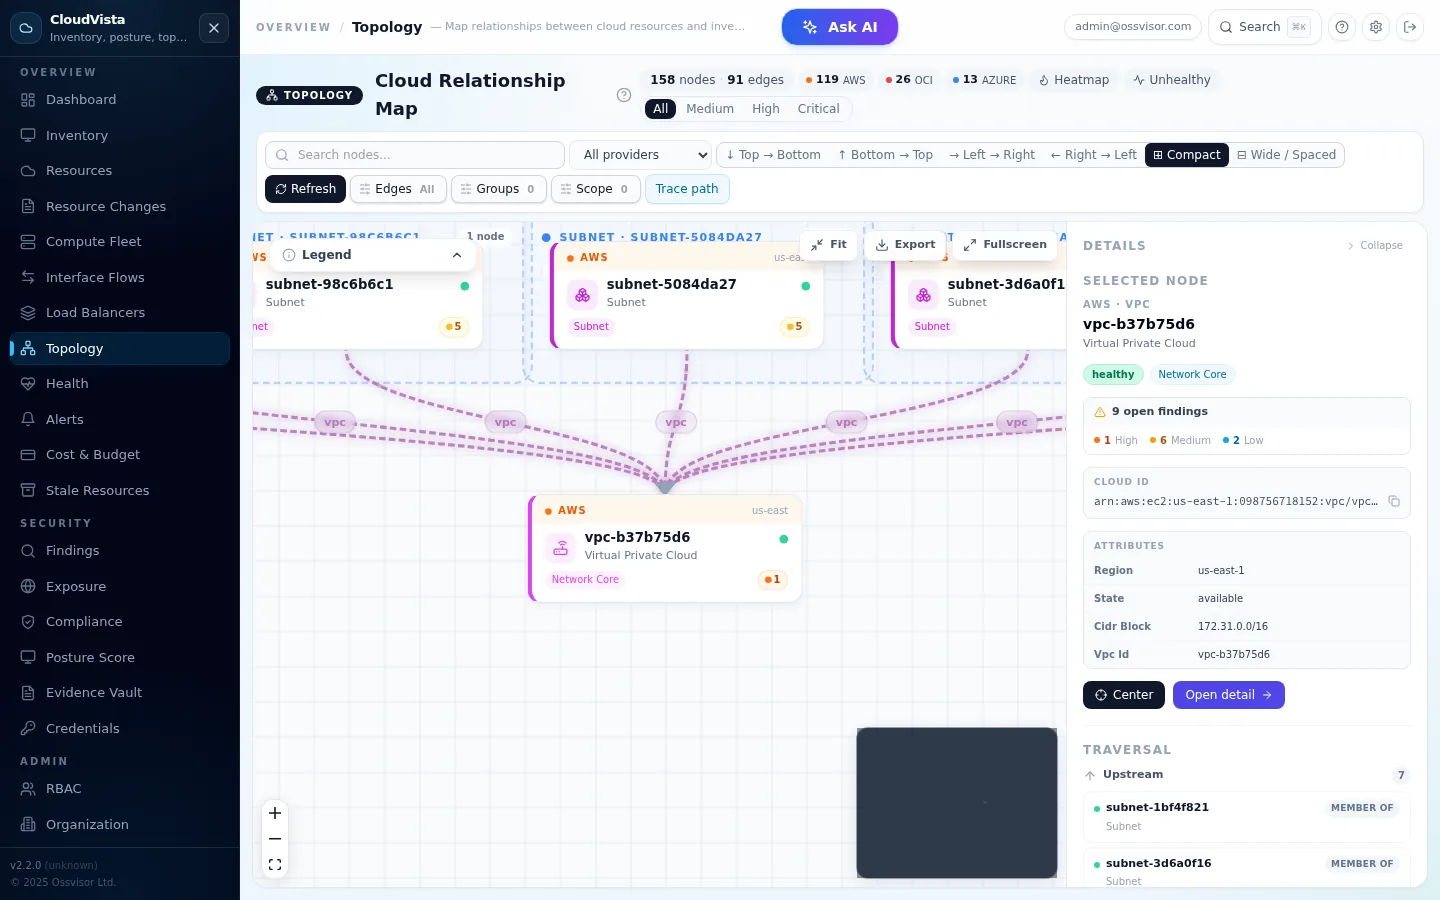This screenshot has height=900, width=1440.
Task: Filter nodes by High severity
Action: coord(766,109)
